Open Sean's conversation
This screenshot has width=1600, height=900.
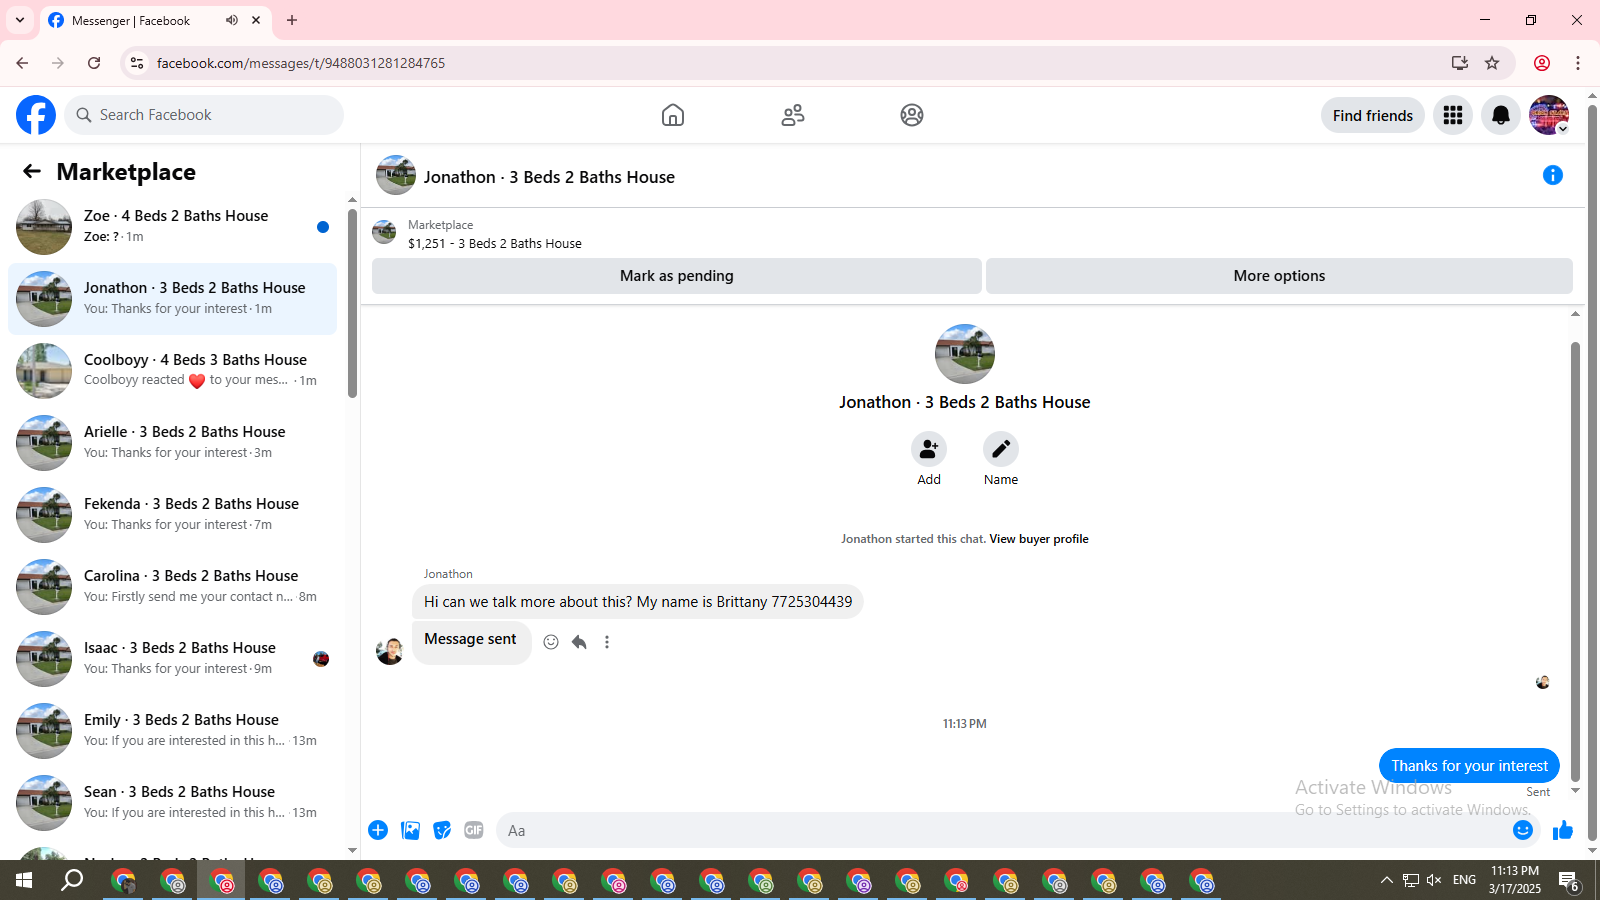click(172, 803)
